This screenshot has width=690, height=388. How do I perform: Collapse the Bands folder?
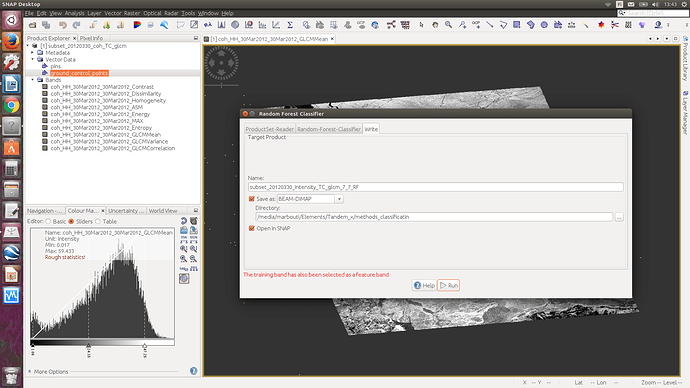point(33,80)
